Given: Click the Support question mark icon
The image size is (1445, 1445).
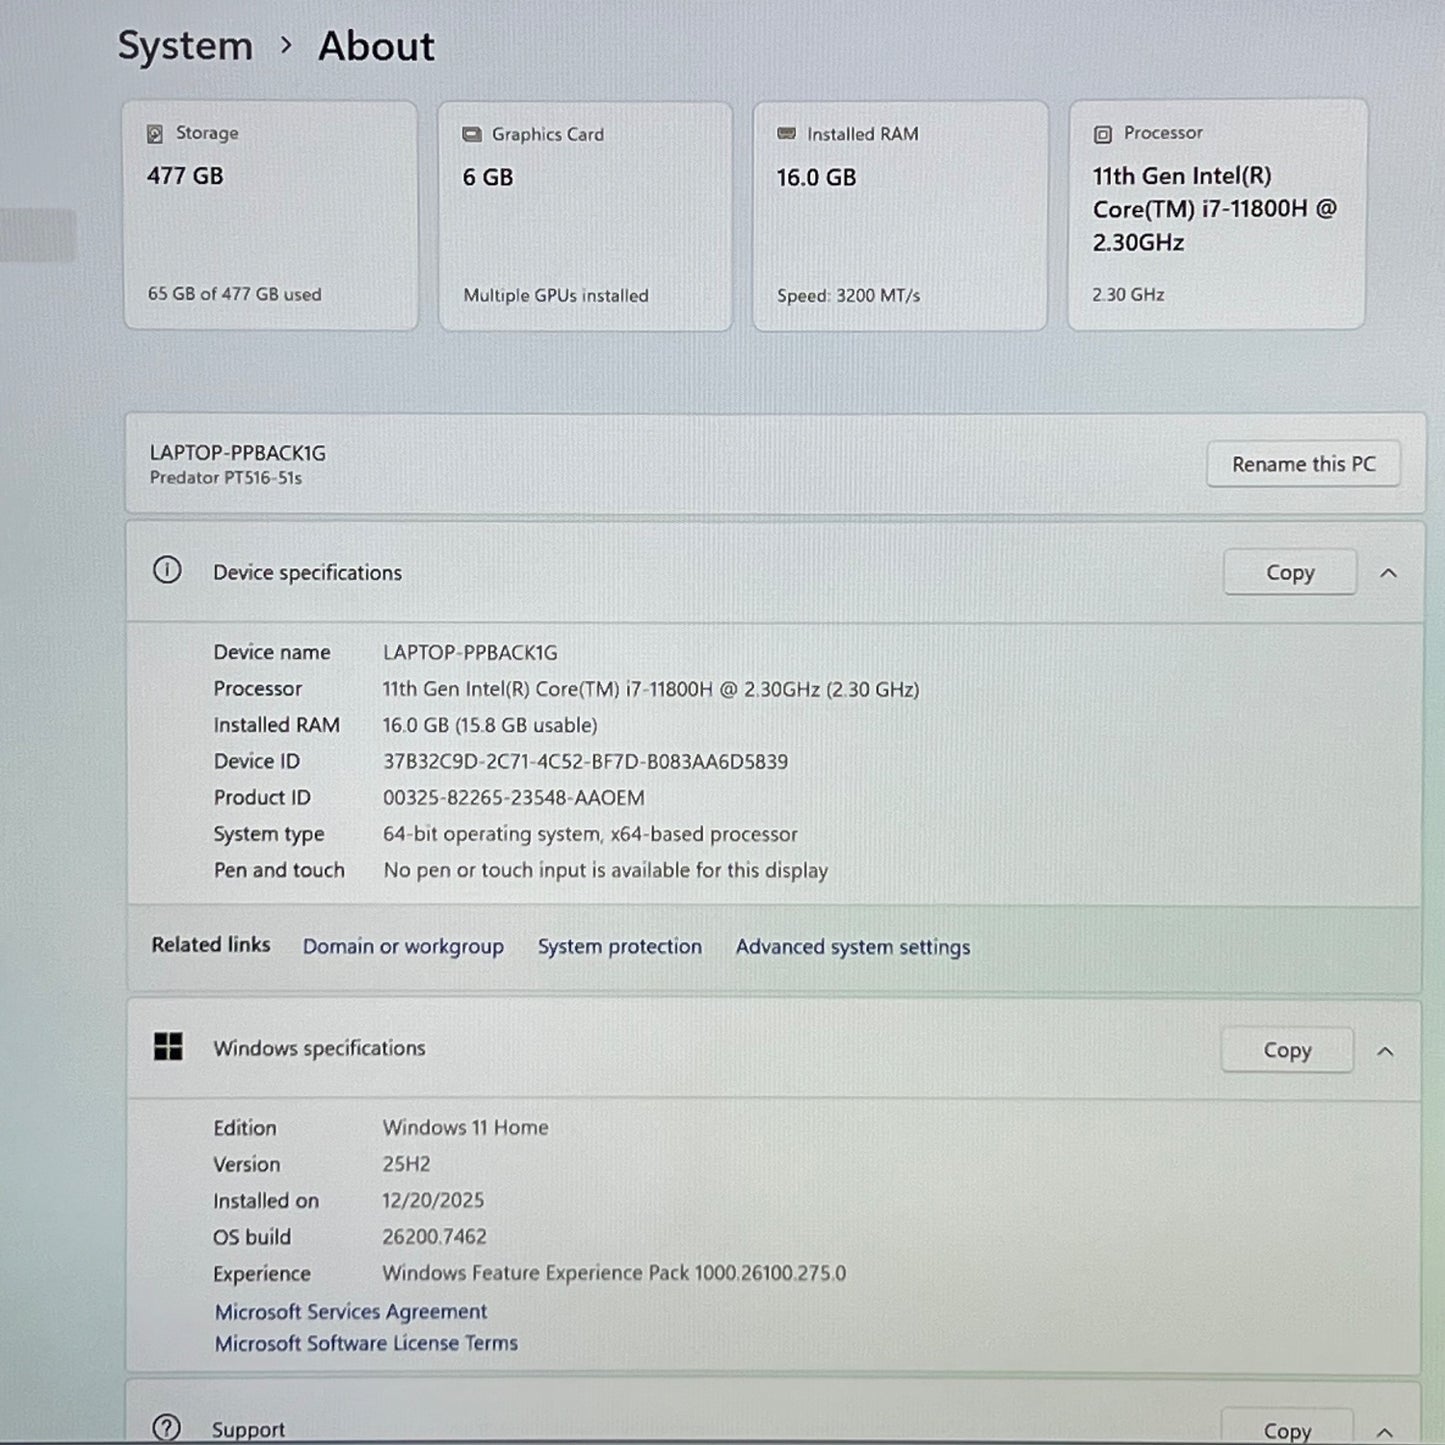Looking at the screenshot, I should 167,1427.
